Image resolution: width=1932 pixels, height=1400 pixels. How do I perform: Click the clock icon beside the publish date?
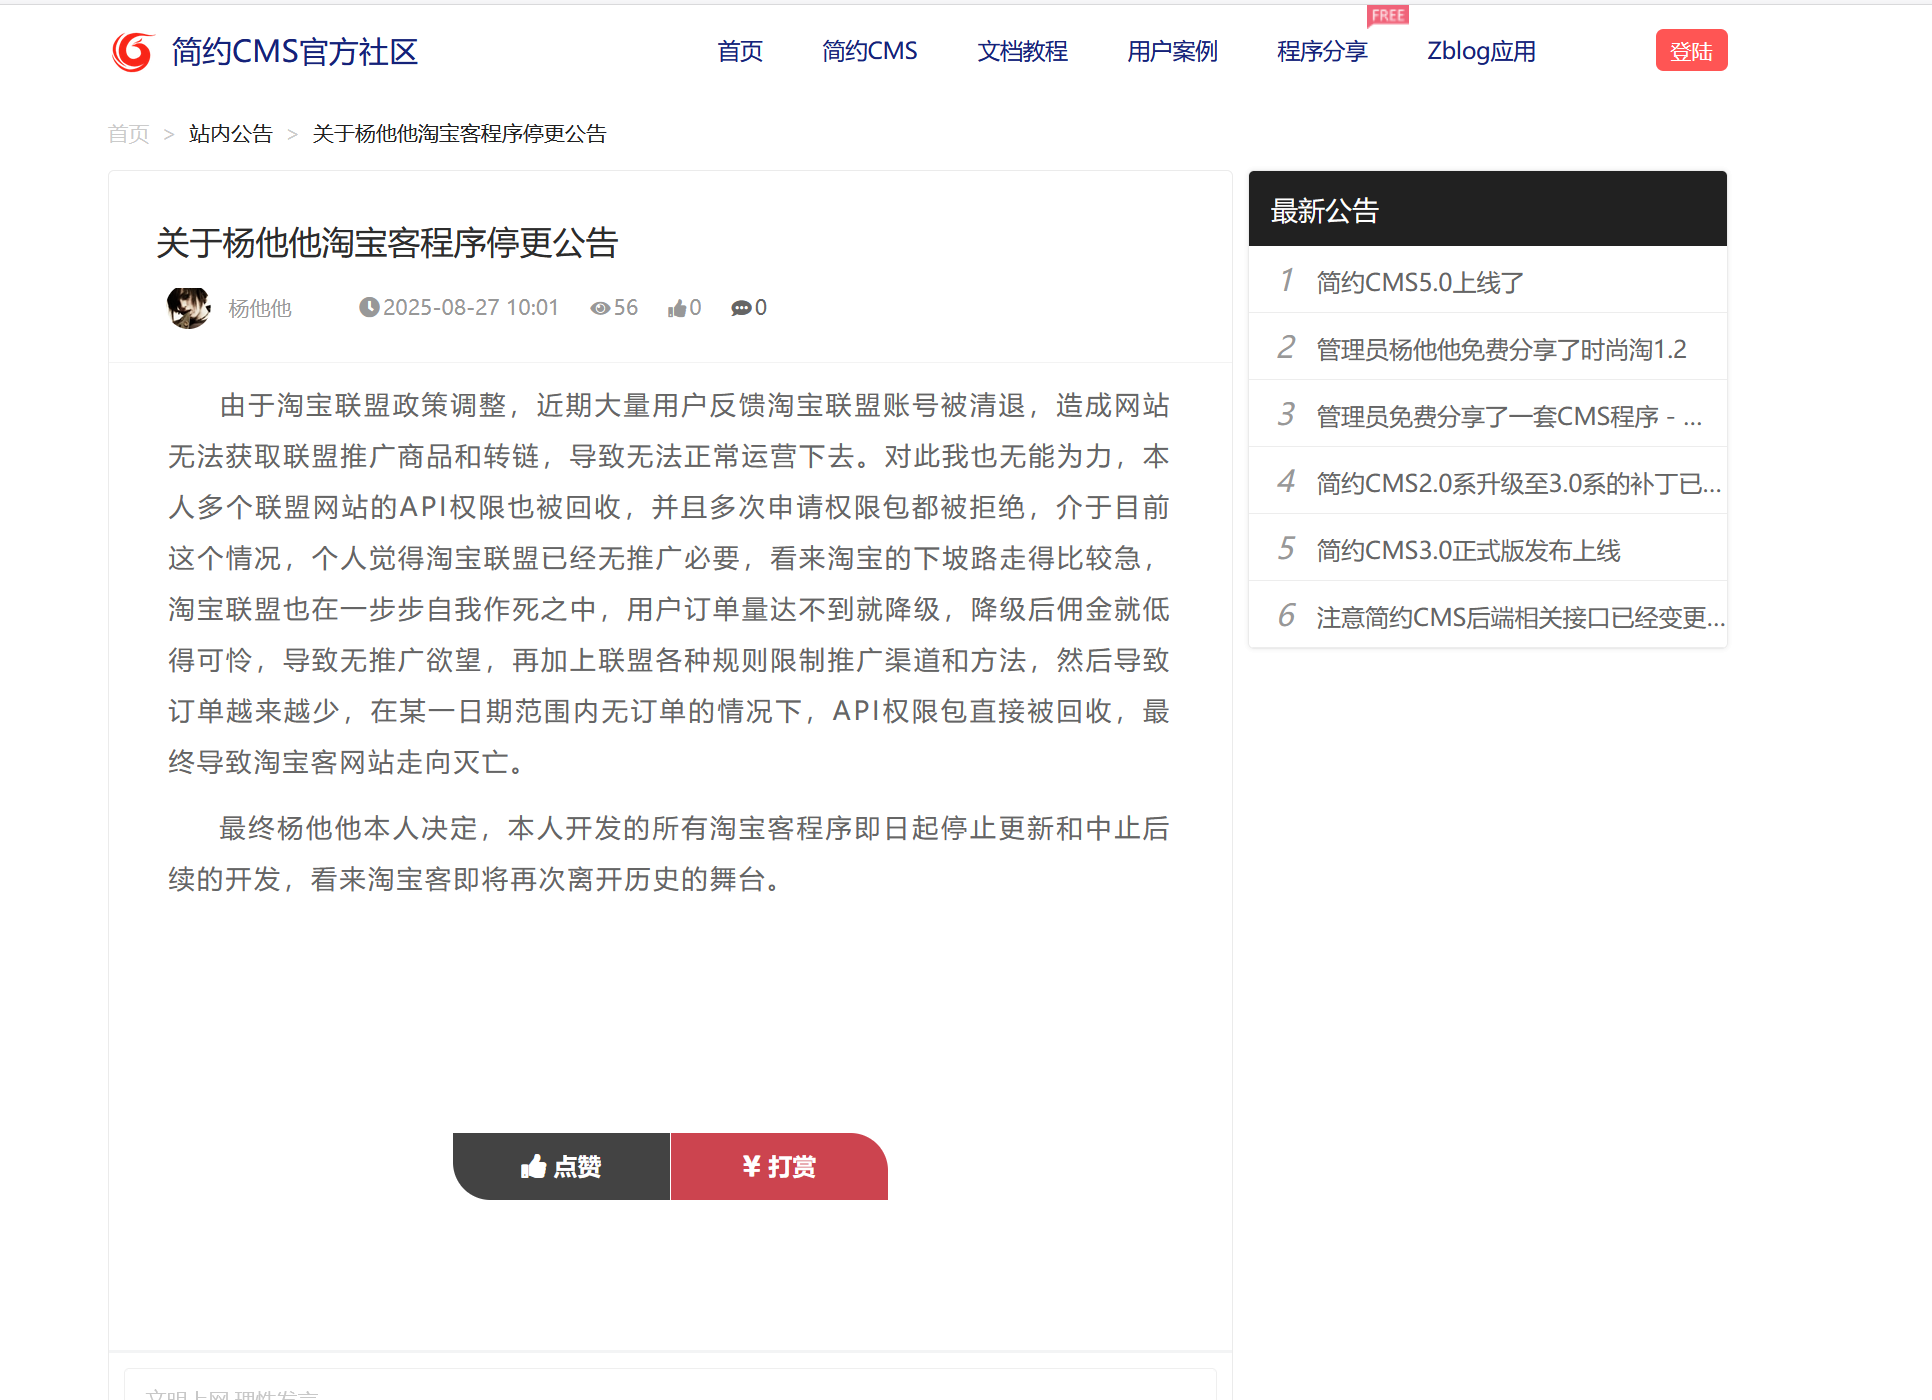369,307
